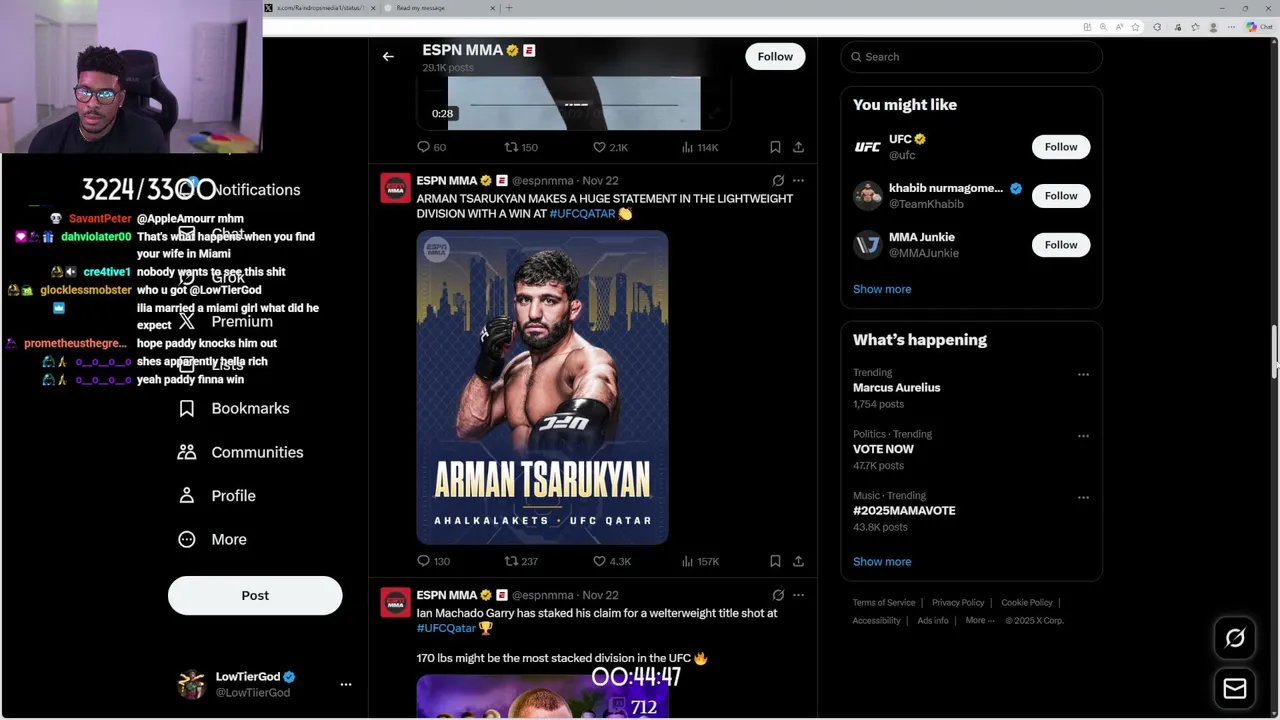The height and width of the screenshot is (720, 1280).
Task: Open the Nov 22 timestamp on Tsarukyan post
Action: click(x=600, y=181)
